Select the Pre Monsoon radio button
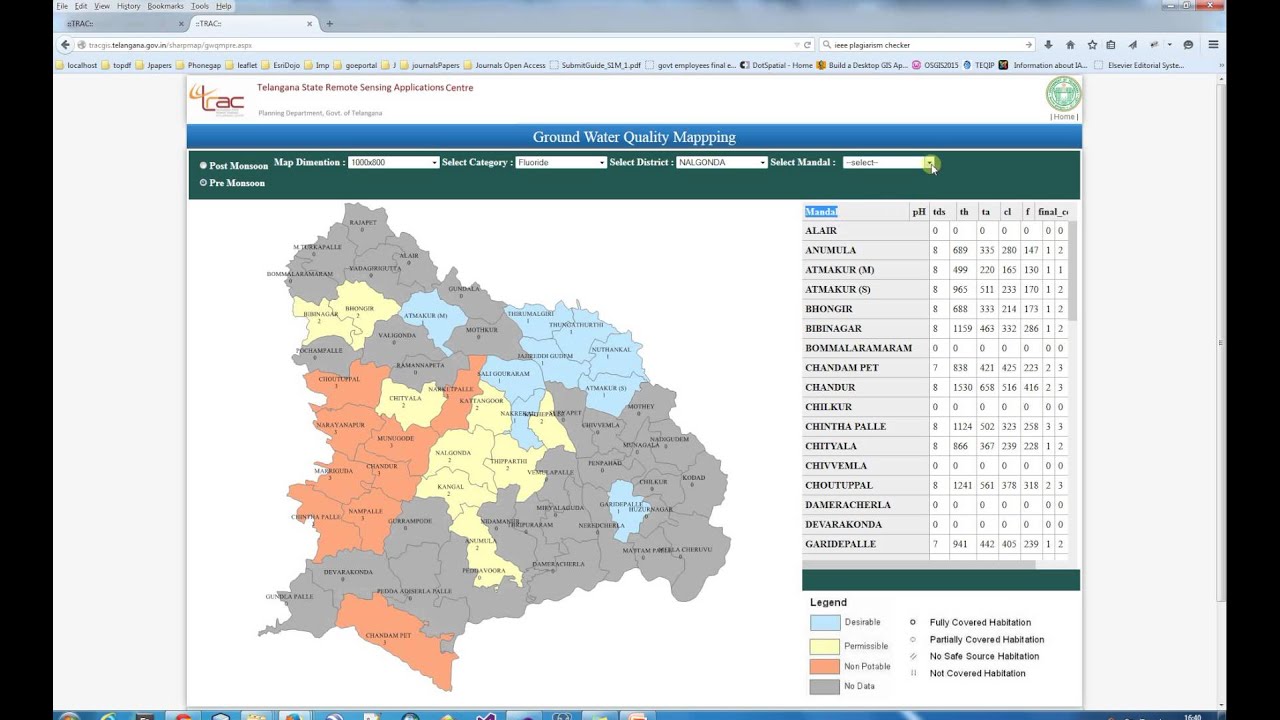Screen dimensions: 1280x720 pyautogui.click(x=203, y=183)
